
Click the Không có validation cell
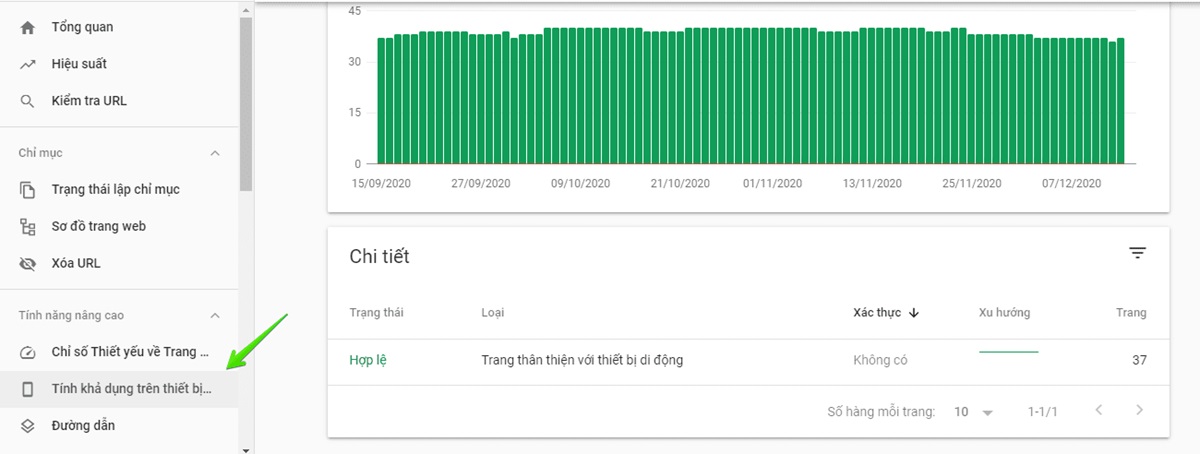pyautogui.click(x=880, y=360)
